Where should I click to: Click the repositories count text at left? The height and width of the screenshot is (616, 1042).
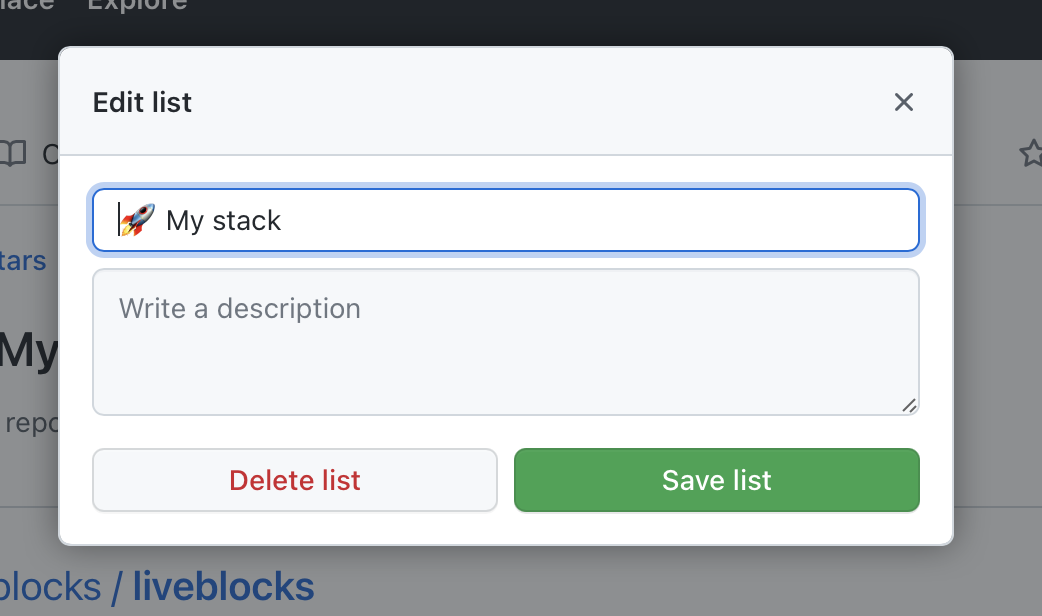30,423
